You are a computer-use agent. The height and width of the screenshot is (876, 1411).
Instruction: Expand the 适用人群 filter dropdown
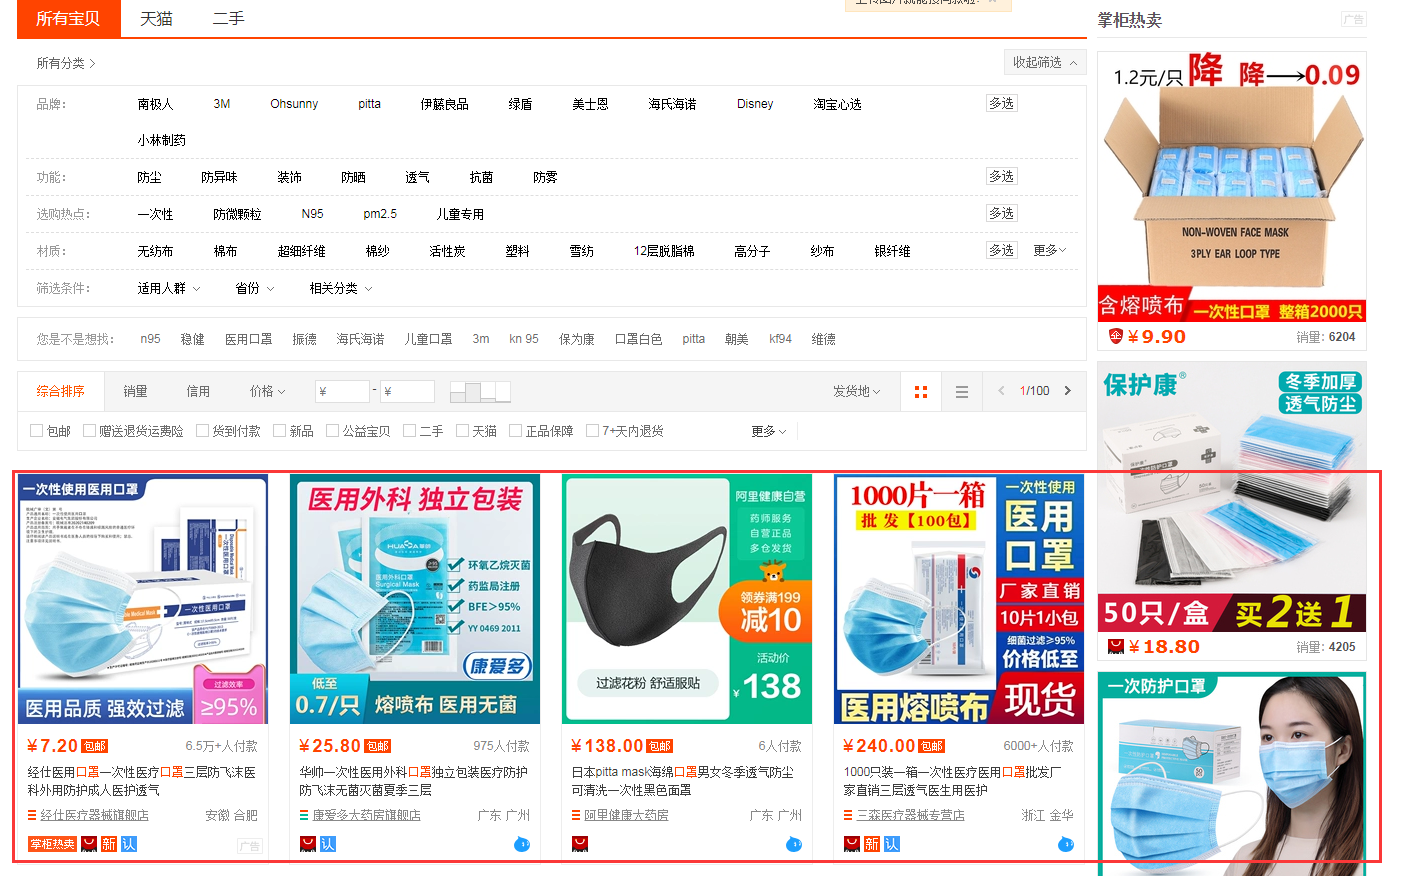click(x=168, y=288)
